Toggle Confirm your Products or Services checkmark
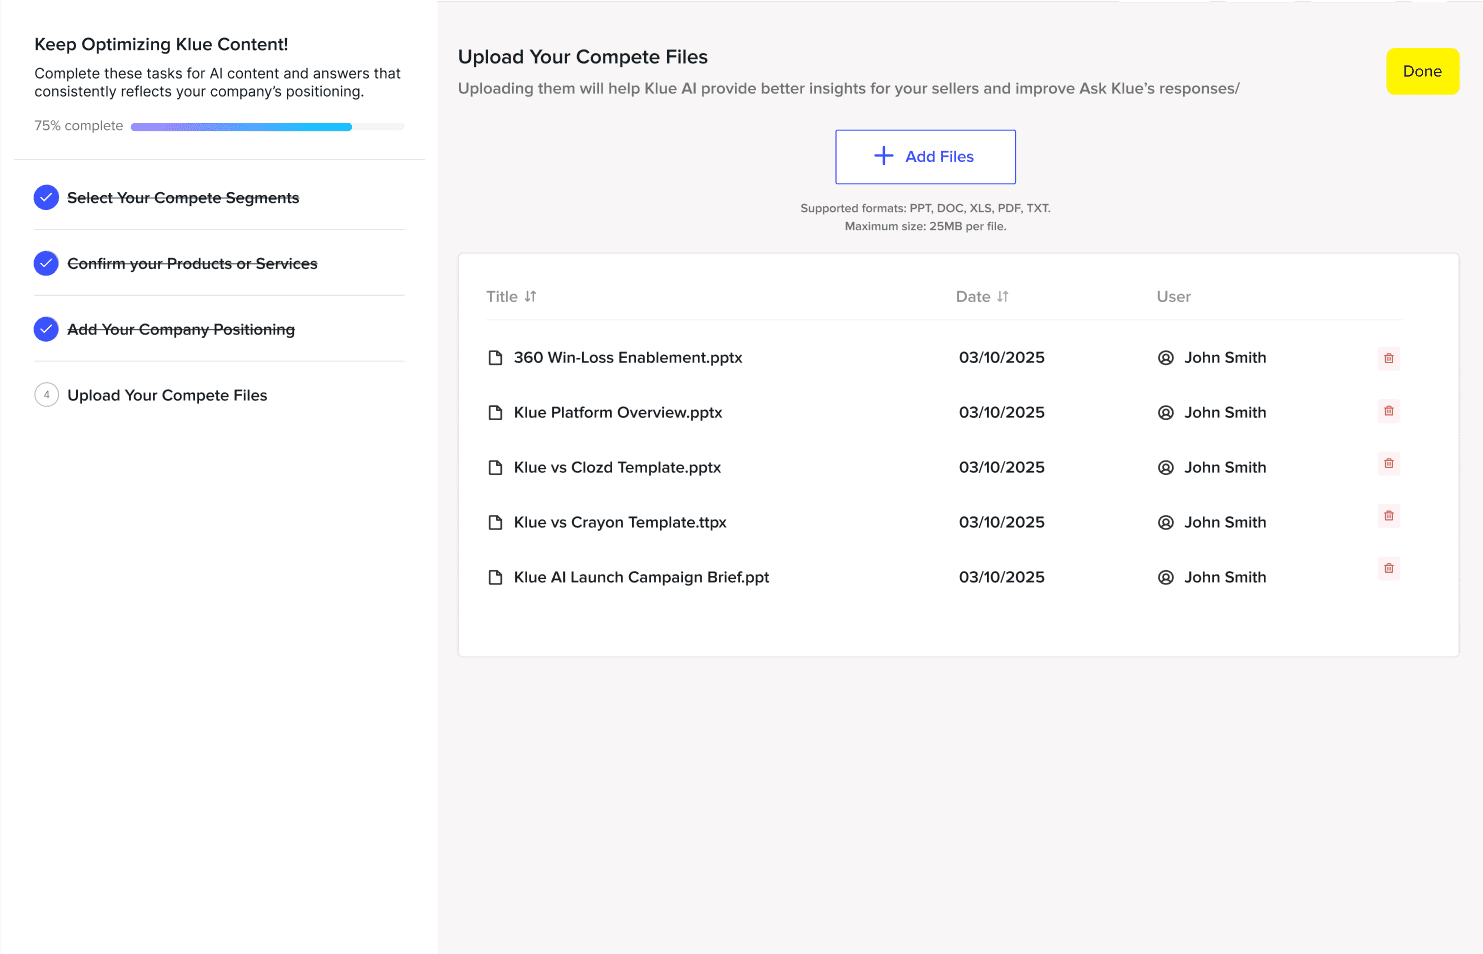Screen dimensions: 1483x954 46,264
